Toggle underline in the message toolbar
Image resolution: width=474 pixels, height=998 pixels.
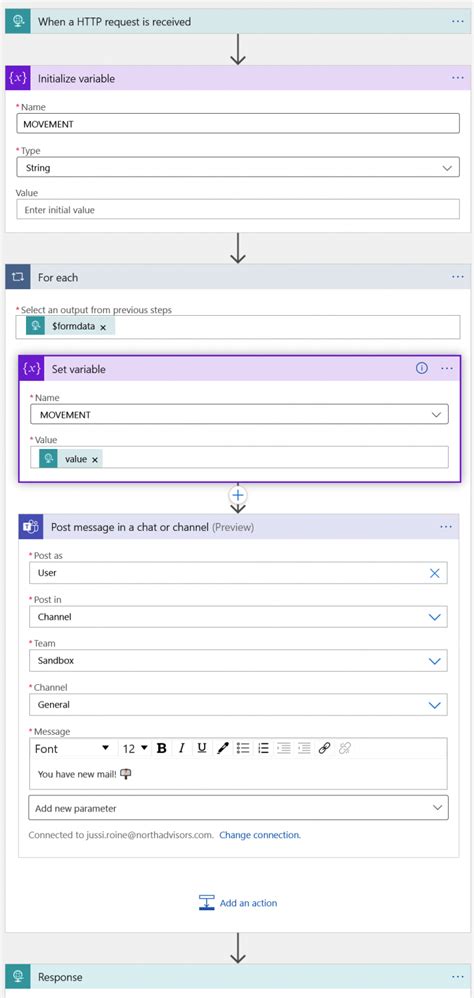click(x=202, y=748)
